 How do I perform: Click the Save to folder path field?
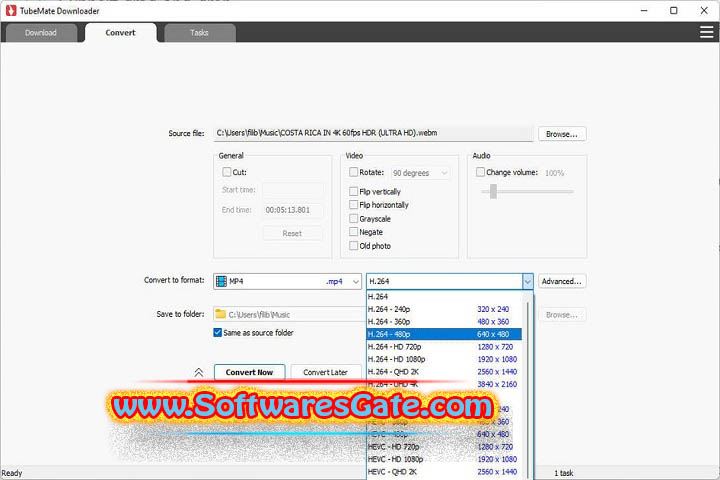click(x=289, y=315)
